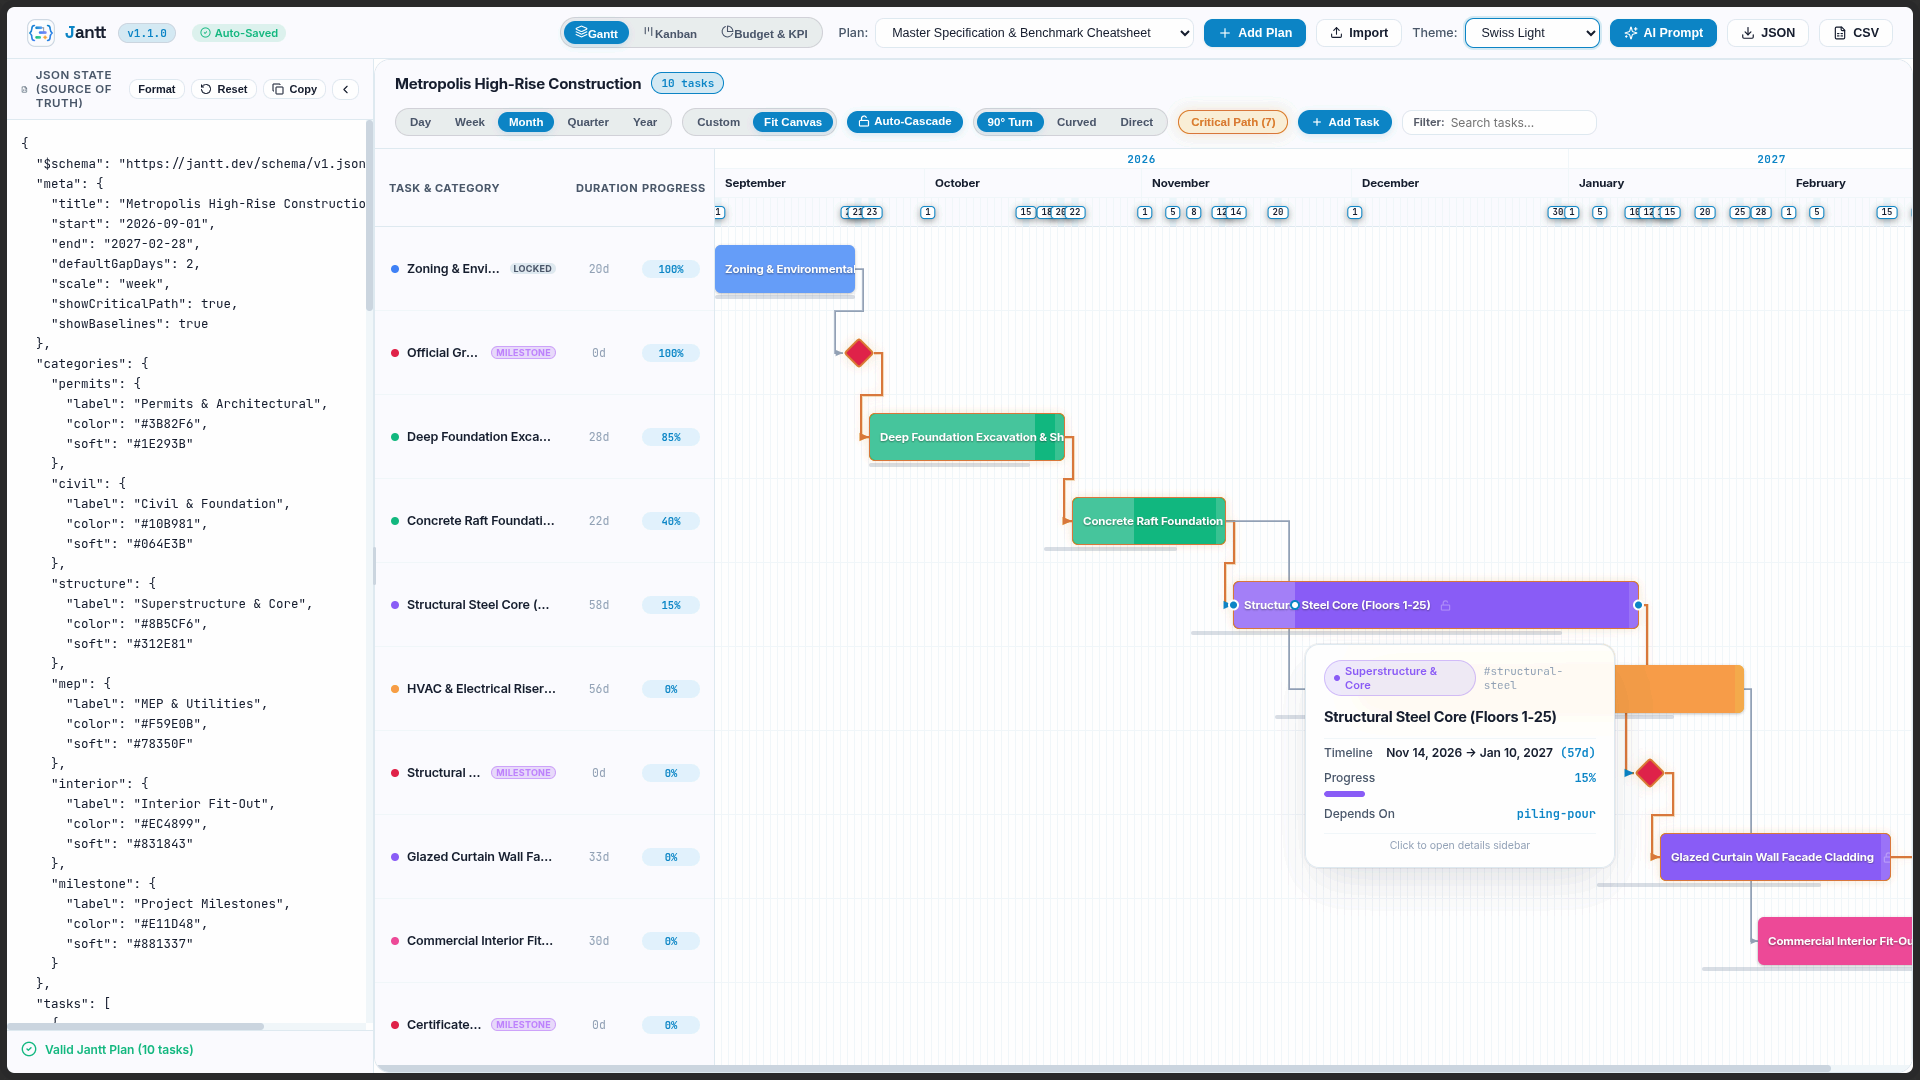Toggle Critical Path (7) highlight
Viewport: 1920px width, 1080px height.
tap(1233, 122)
